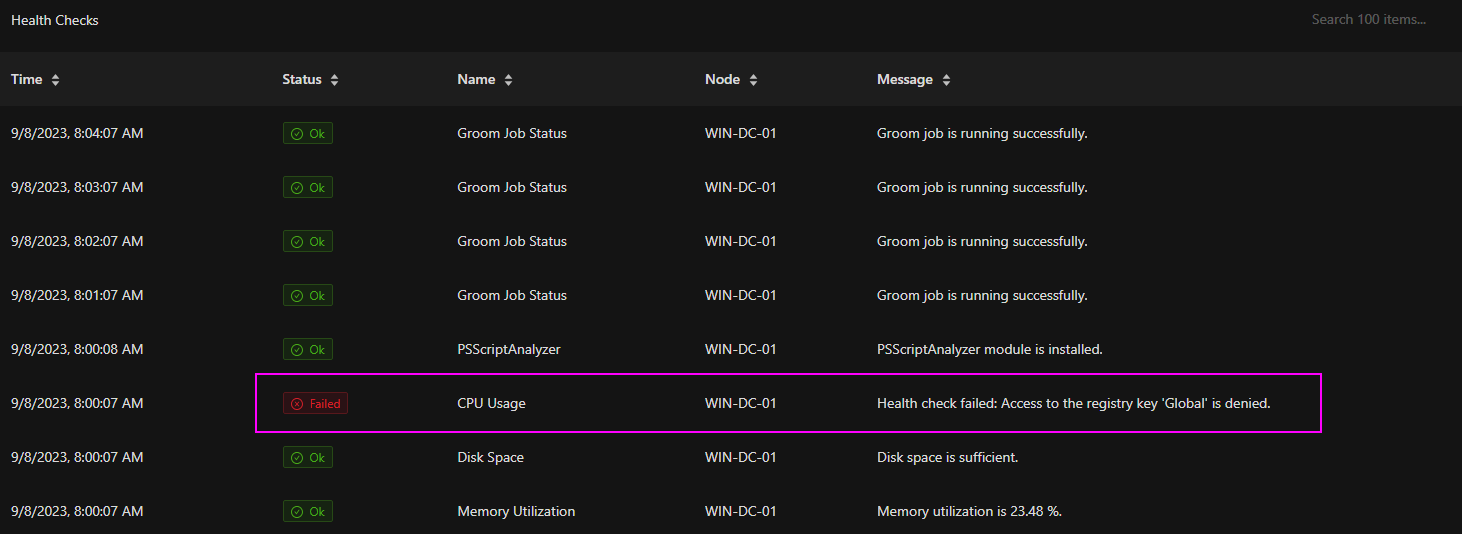1462x534 pixels.
Task: Click Ok badge for Disk Space row
Action: pyautogui.click(x=308, y=458)
